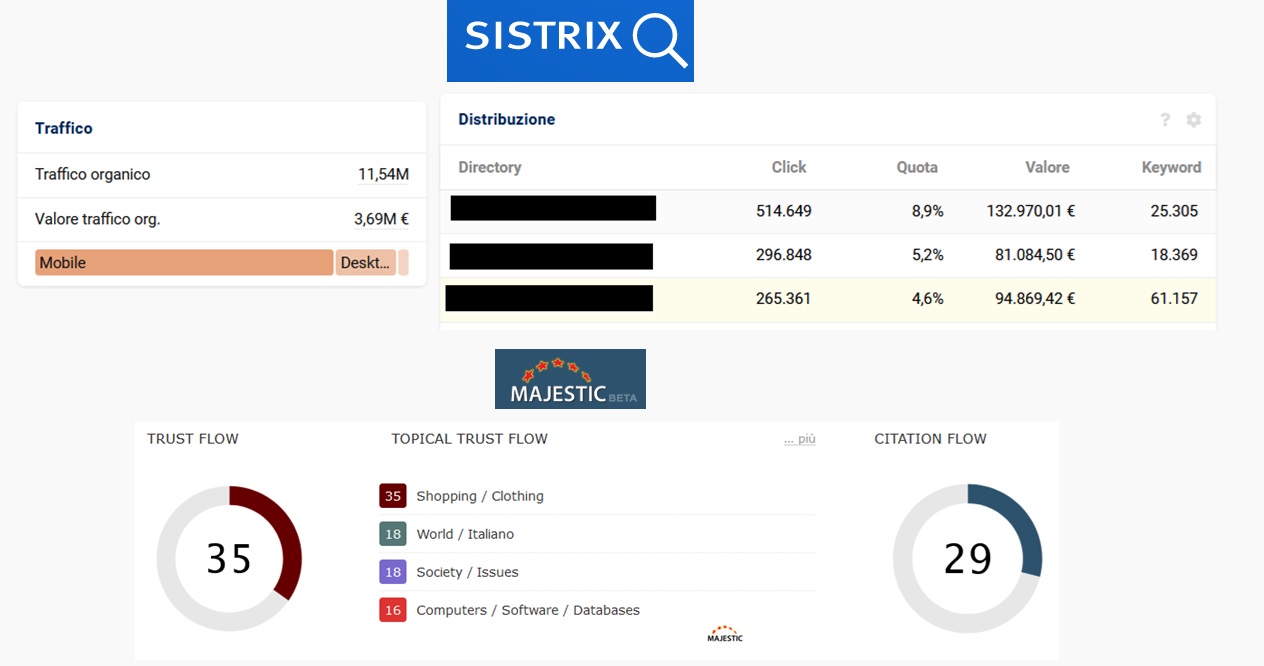Click the small Majestic logo below topics
This screenshot has height=666, width=1264.
725,634
